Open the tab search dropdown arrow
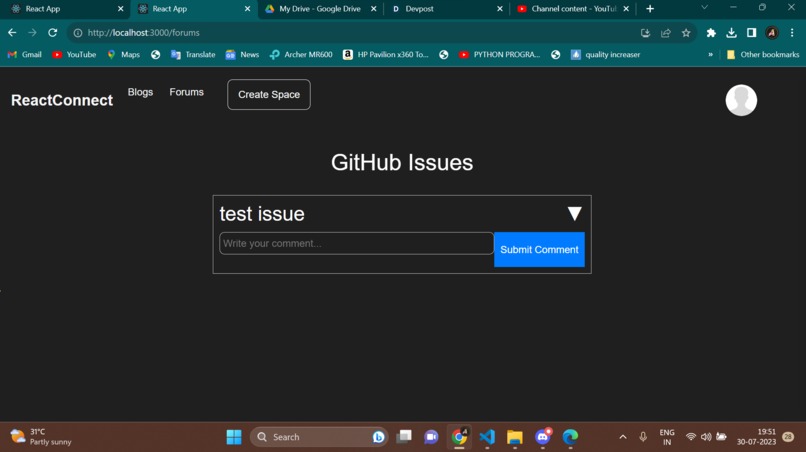This screenshot has width=806, height=452. click(704, 7)
